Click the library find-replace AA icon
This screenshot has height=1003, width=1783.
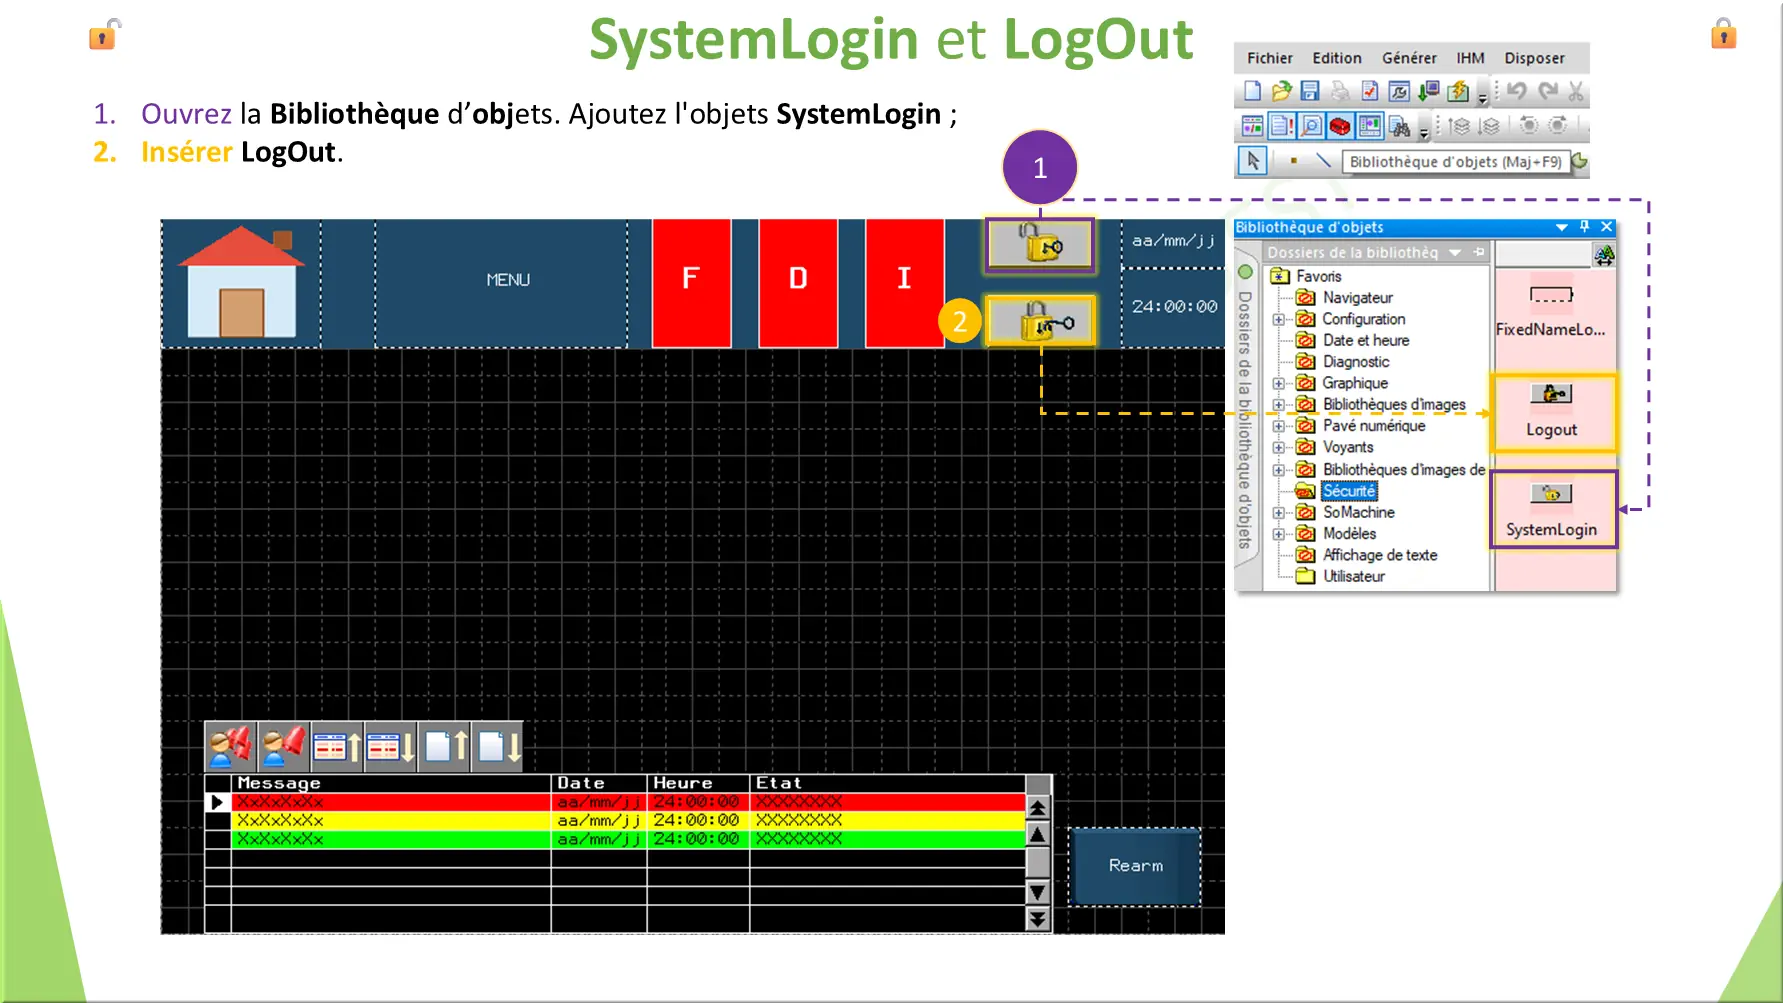pos(1604,255)
